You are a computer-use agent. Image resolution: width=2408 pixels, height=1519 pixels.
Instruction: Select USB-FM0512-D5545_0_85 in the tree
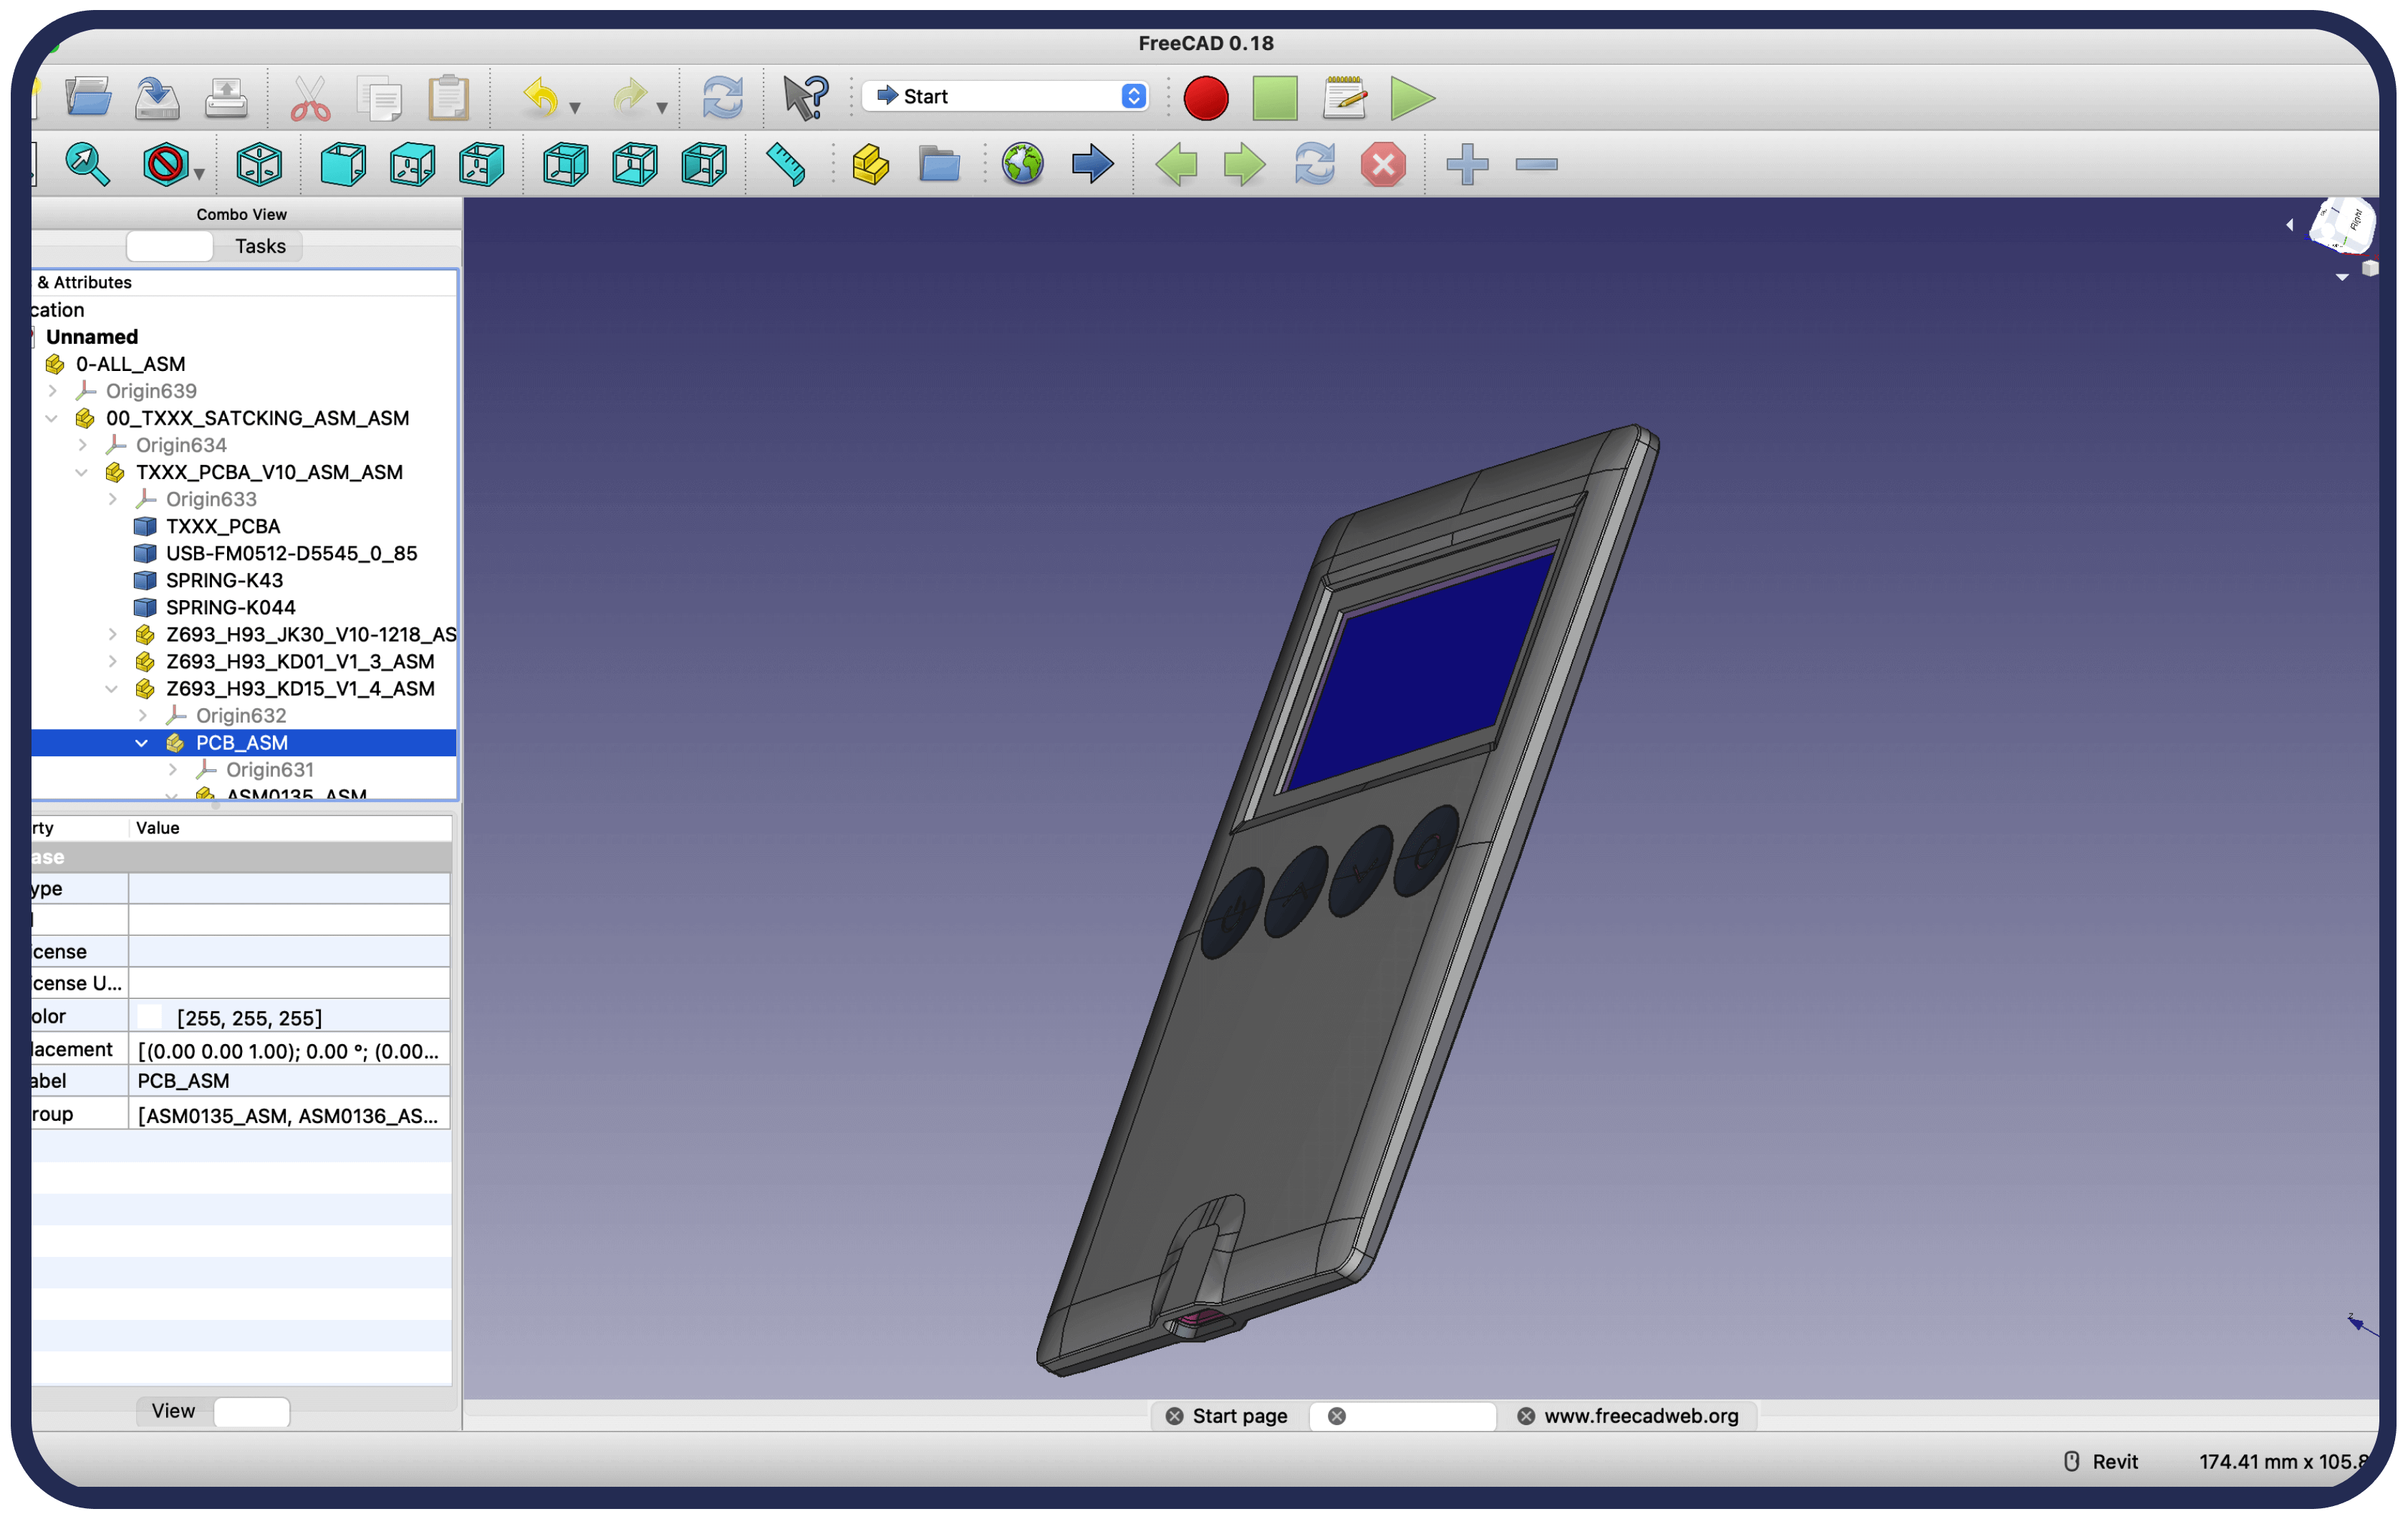pyautogui.click(x=291, y=553)
